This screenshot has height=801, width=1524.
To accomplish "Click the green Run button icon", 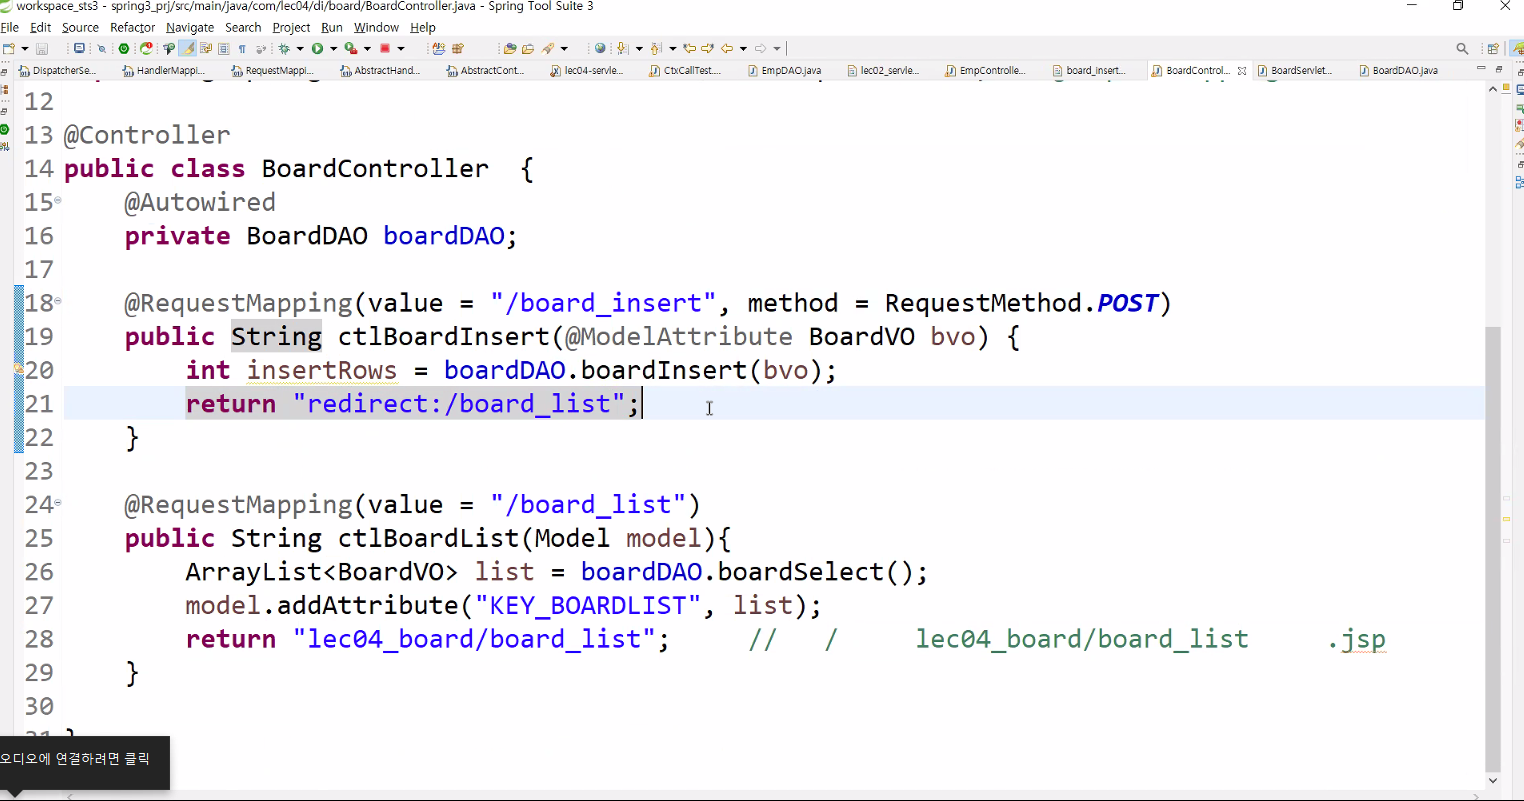I will [x=317, y=48].
